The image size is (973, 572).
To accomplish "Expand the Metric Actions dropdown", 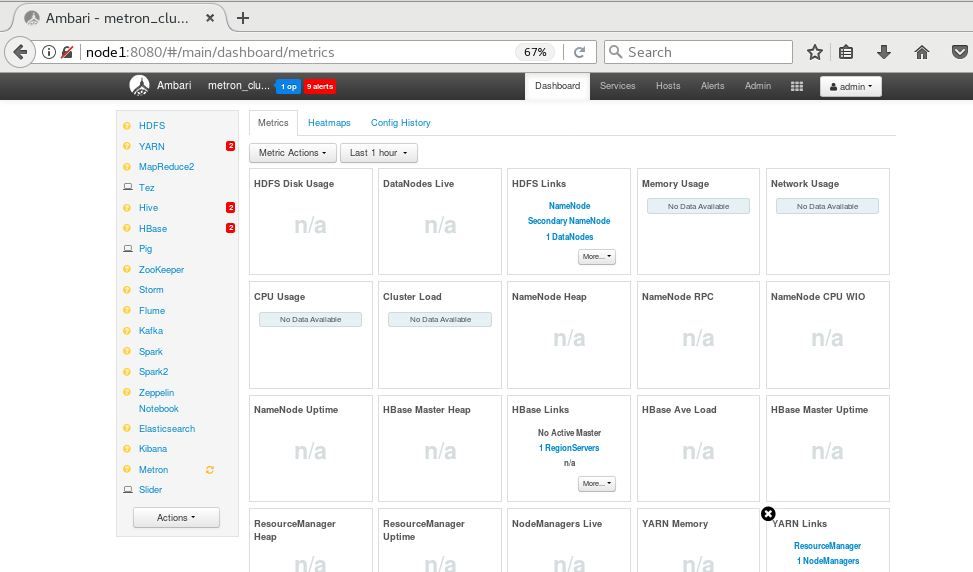I will [x=293, y=153].
